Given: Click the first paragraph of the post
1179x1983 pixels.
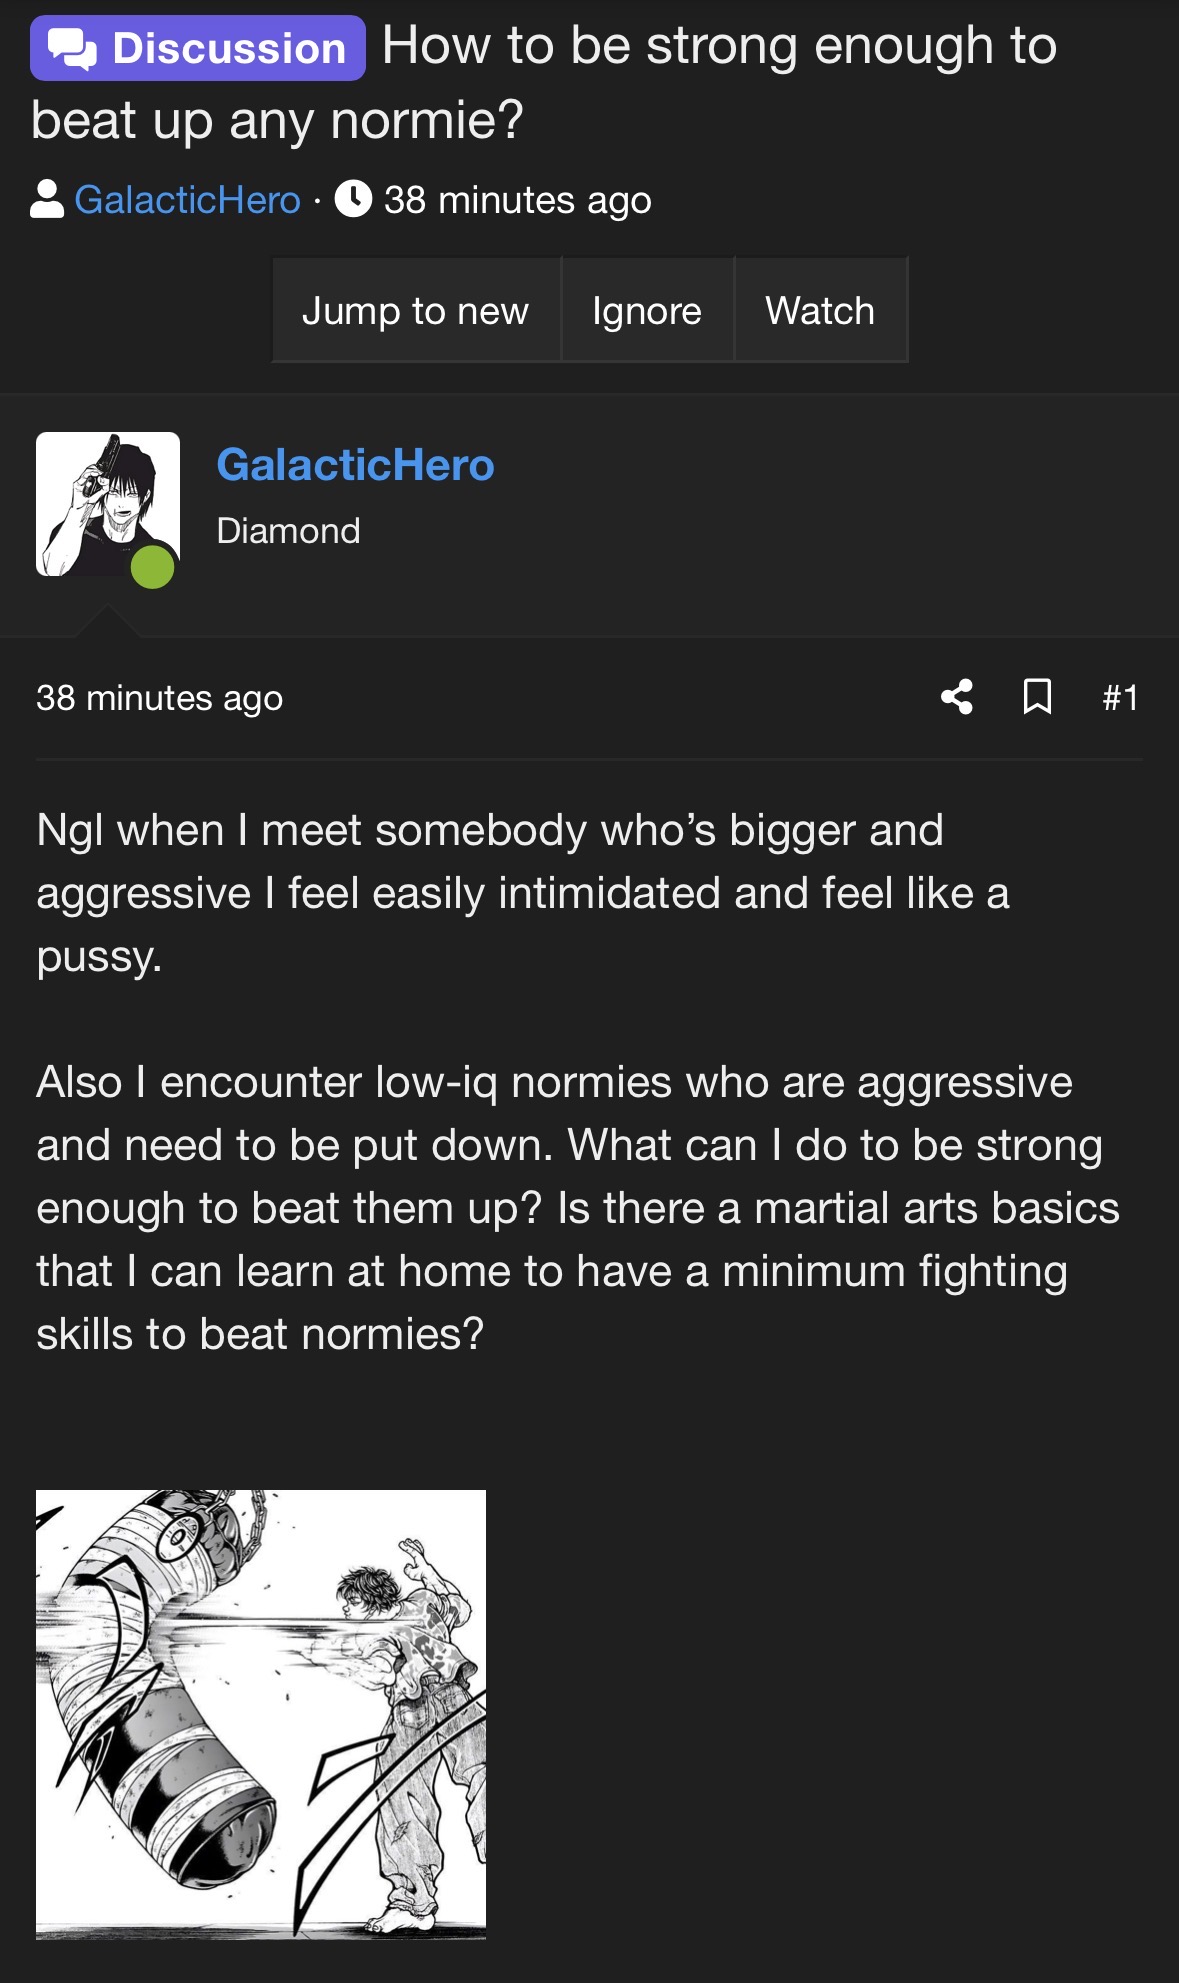Looking at the screenshot, I should pos(523,893).
